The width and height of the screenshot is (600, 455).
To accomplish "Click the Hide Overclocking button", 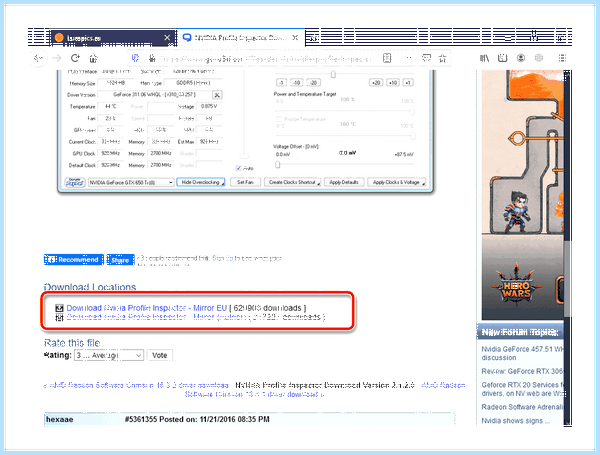I will tap(201, 182).
